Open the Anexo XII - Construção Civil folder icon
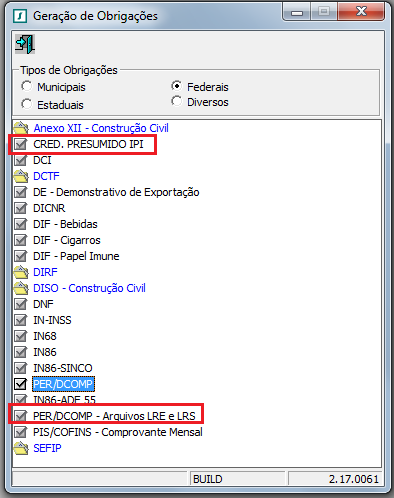This screenshot has width=394, height=498. click(21, 128)
